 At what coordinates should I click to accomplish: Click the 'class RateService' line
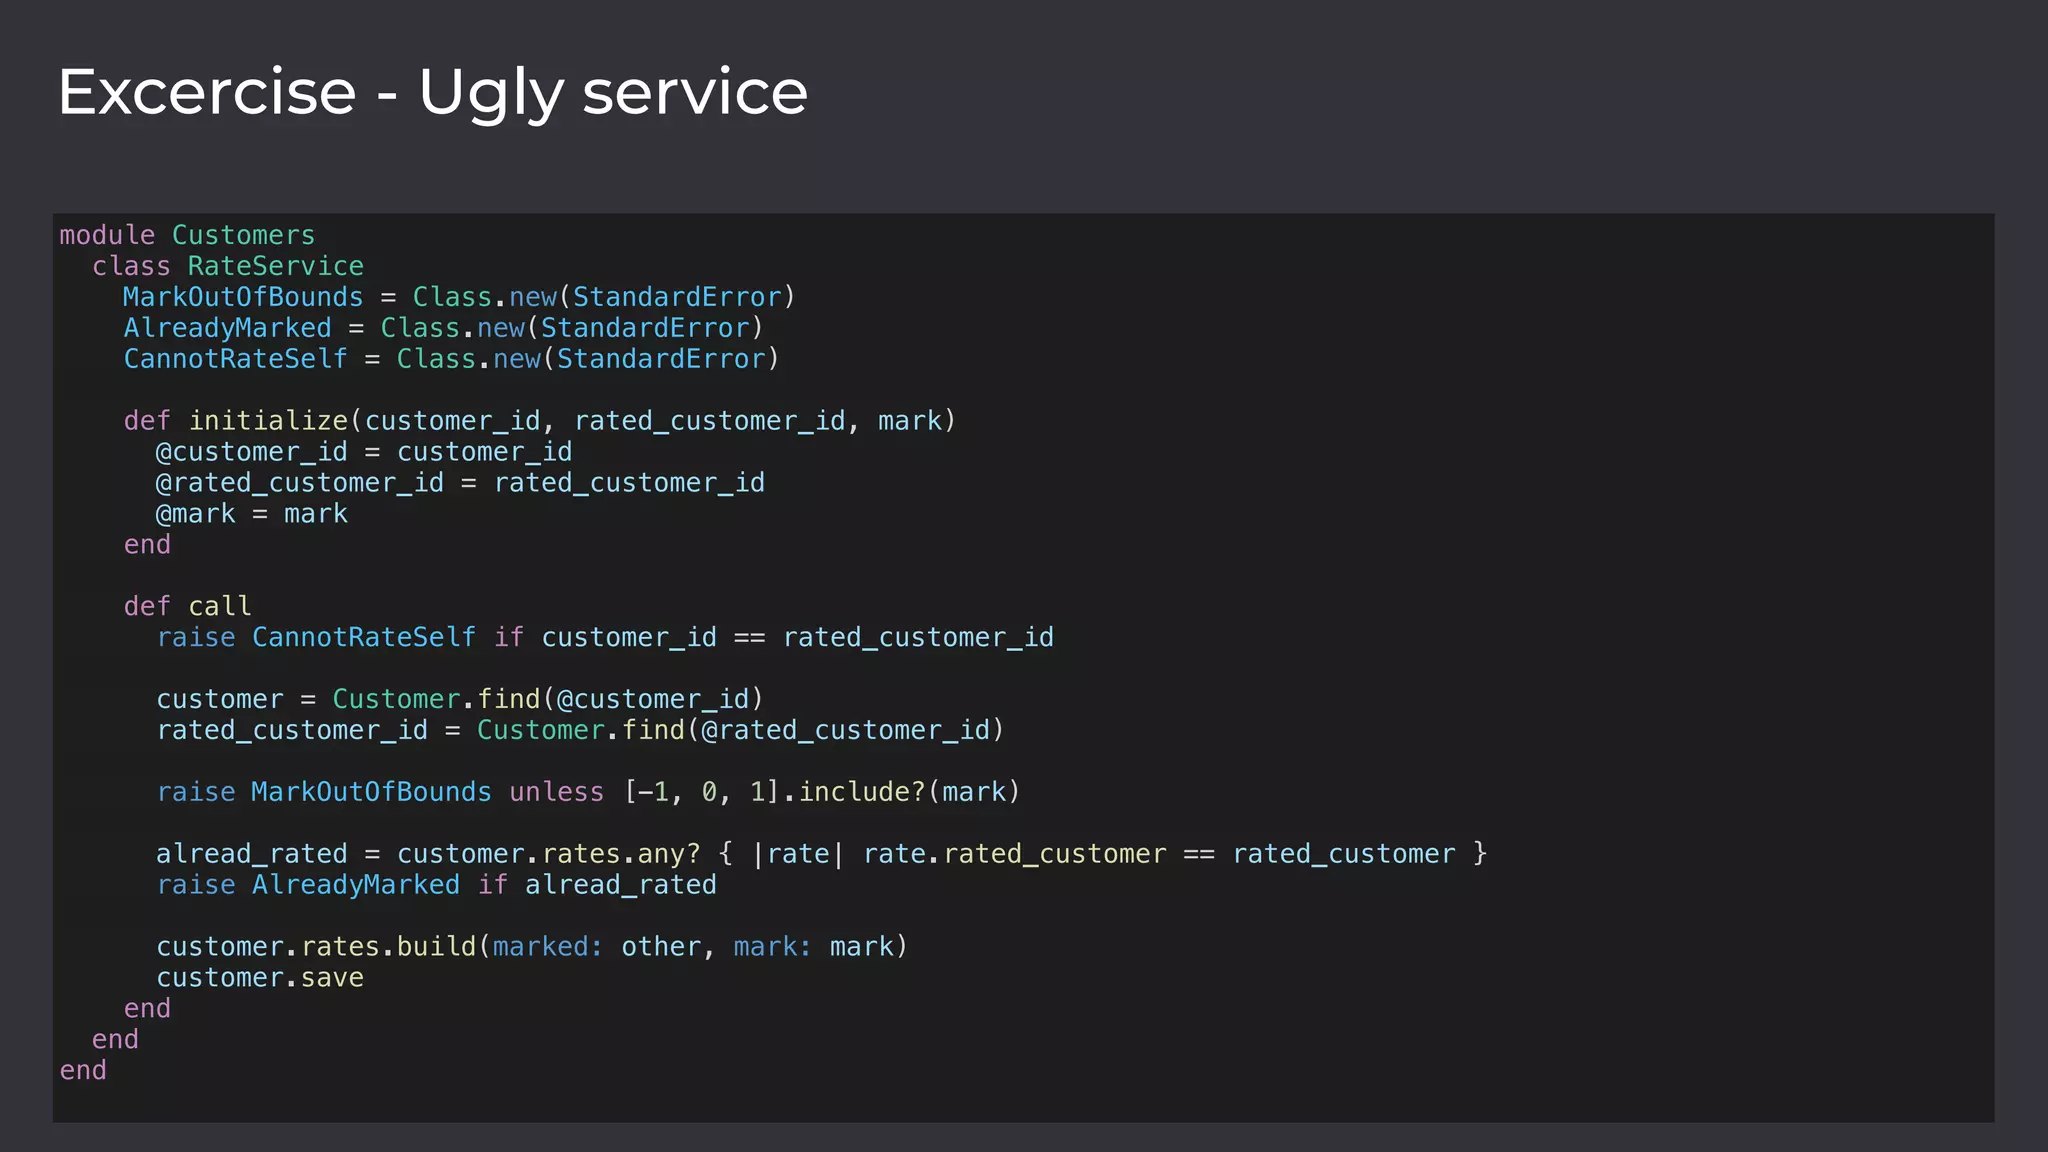tap(228, 266)
